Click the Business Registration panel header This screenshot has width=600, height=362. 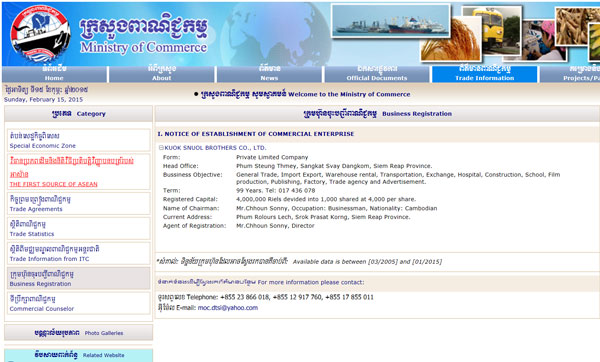coord(377,114)
